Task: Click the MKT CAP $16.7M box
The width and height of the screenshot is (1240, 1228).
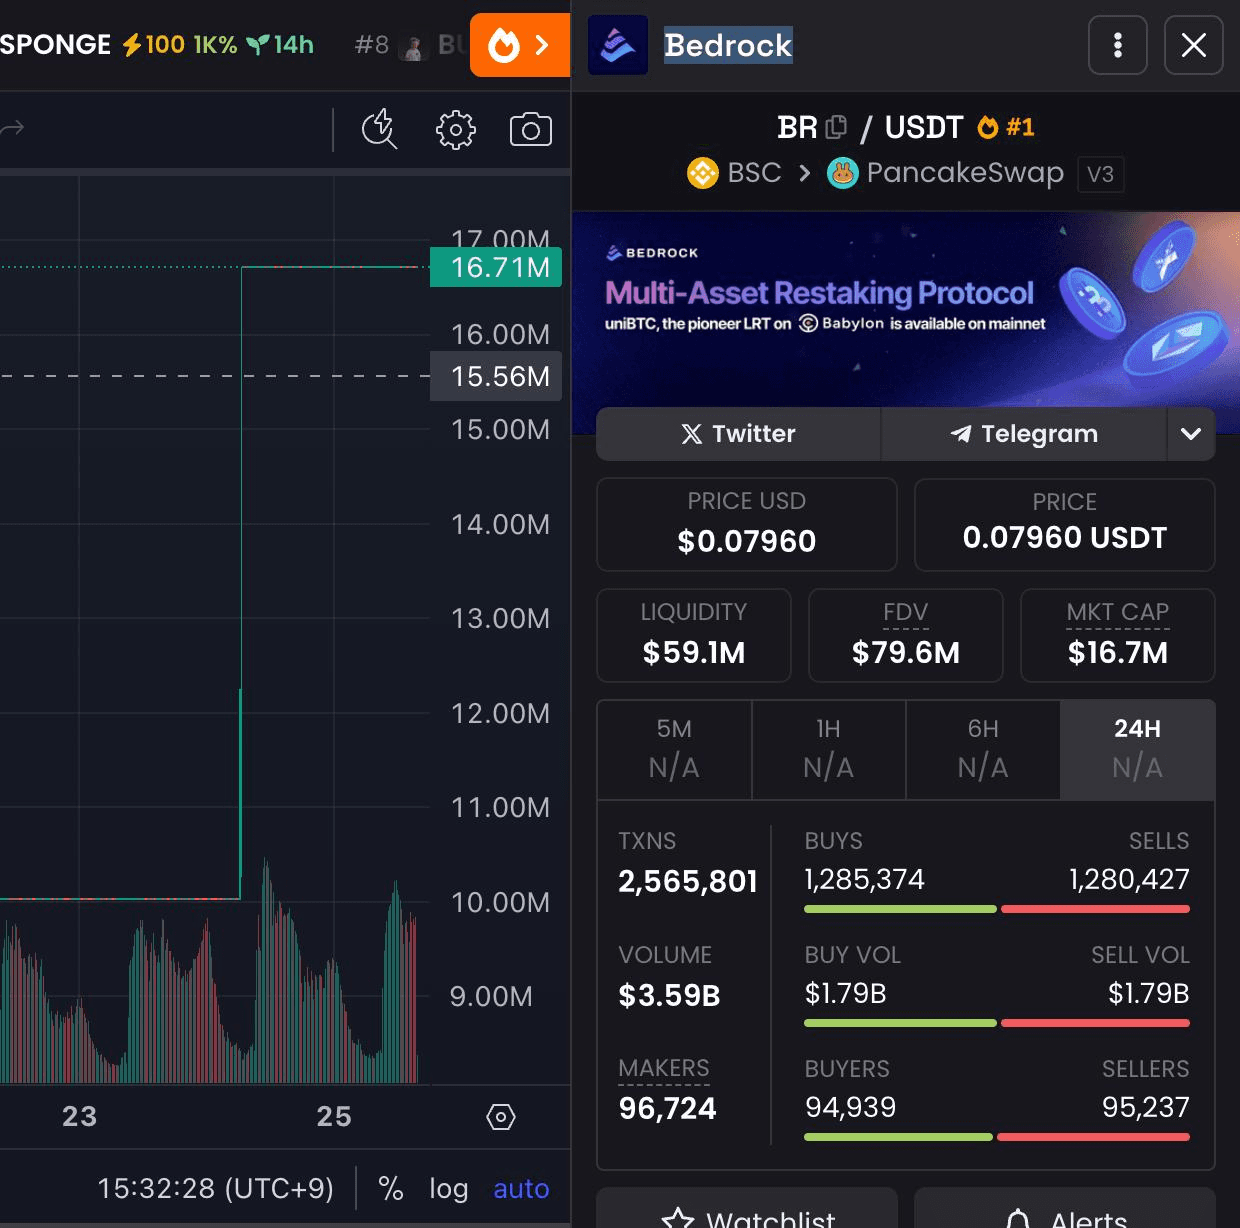Action: pyautogui.click(x=1118, y=635)
